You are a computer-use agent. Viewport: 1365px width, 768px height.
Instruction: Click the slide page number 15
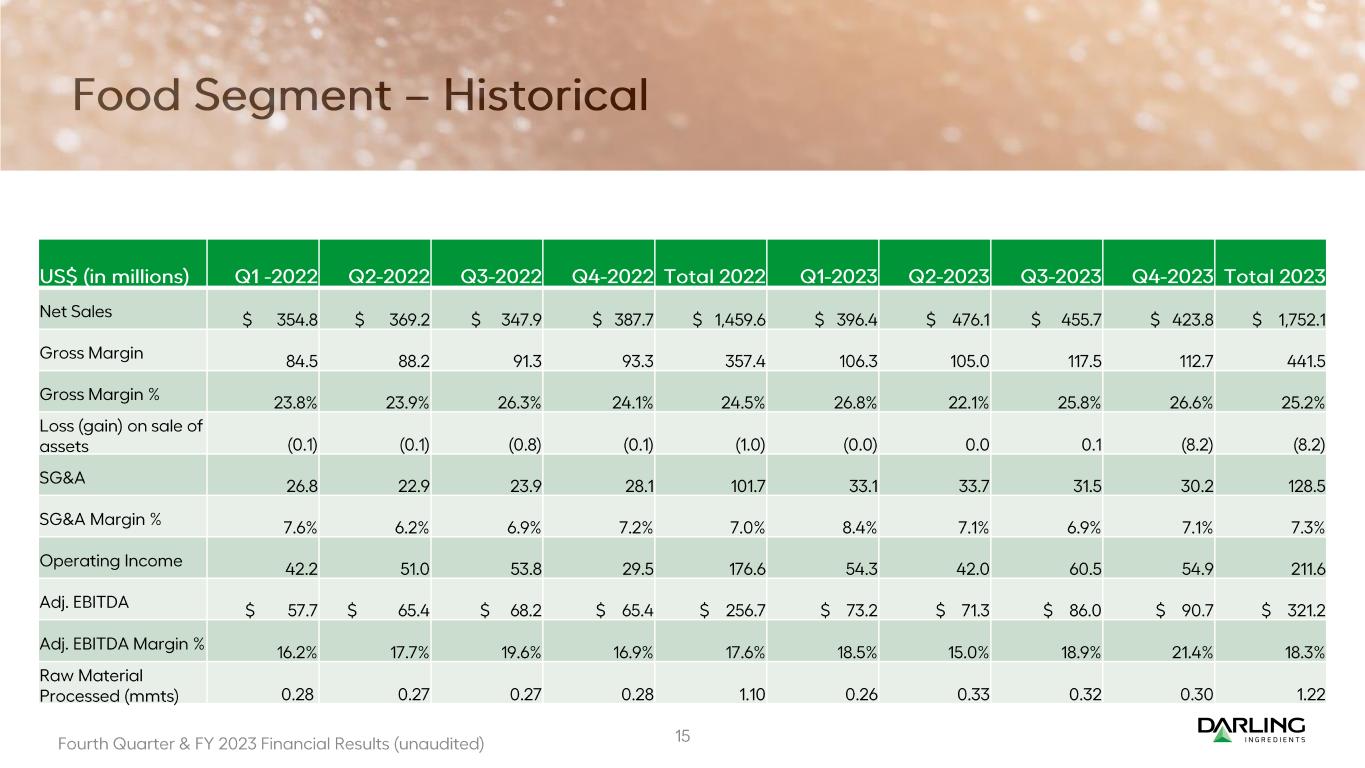coord(682,737)
